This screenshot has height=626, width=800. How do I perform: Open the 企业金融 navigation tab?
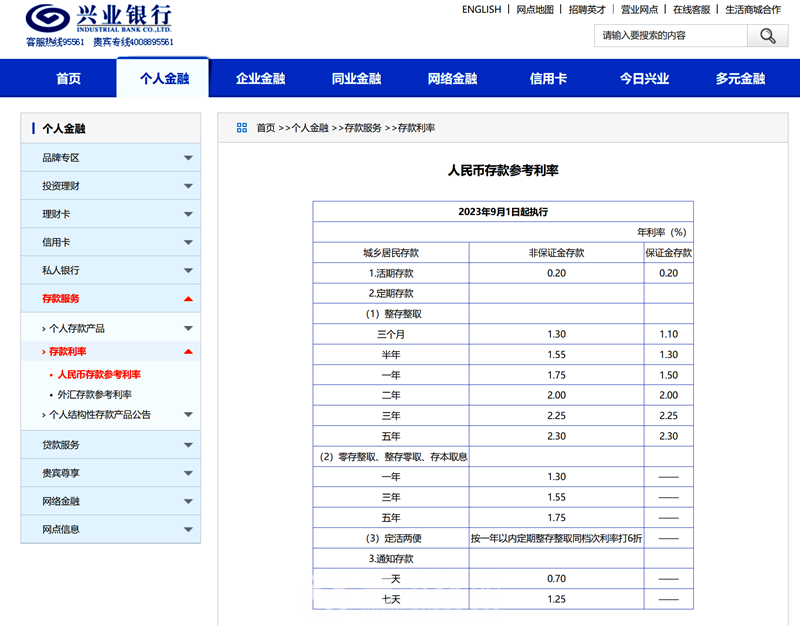tap(260, 79)
